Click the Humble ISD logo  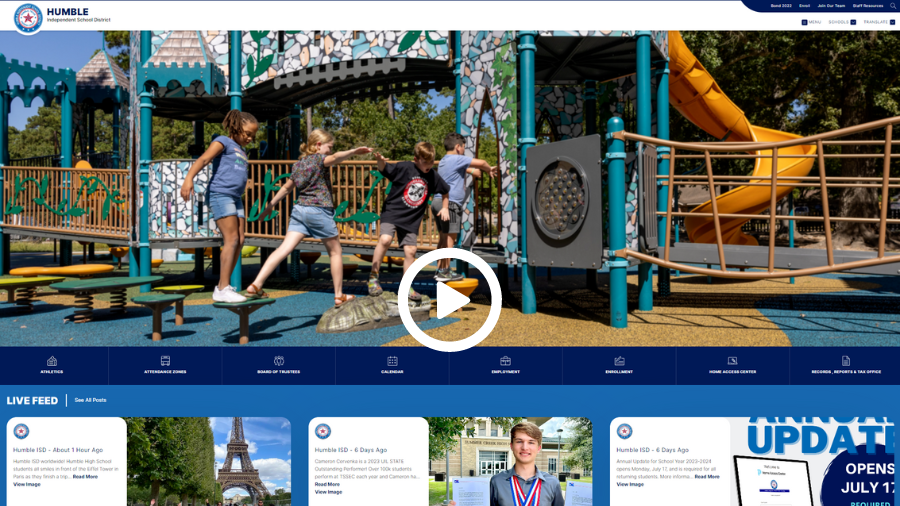(28, 17)
